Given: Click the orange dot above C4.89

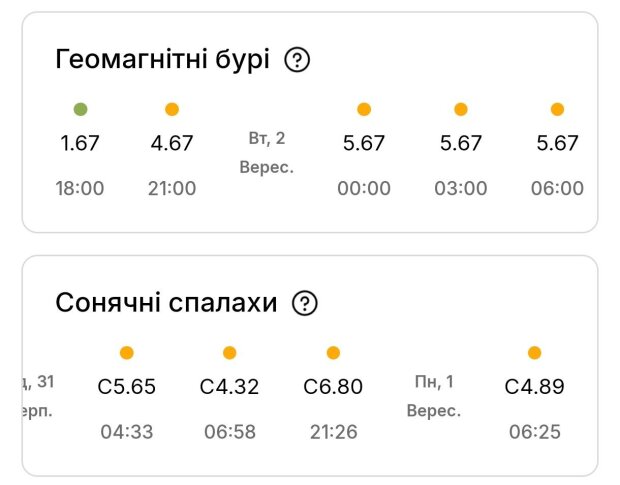Looking at the screenshot, I should click(534, 353).
